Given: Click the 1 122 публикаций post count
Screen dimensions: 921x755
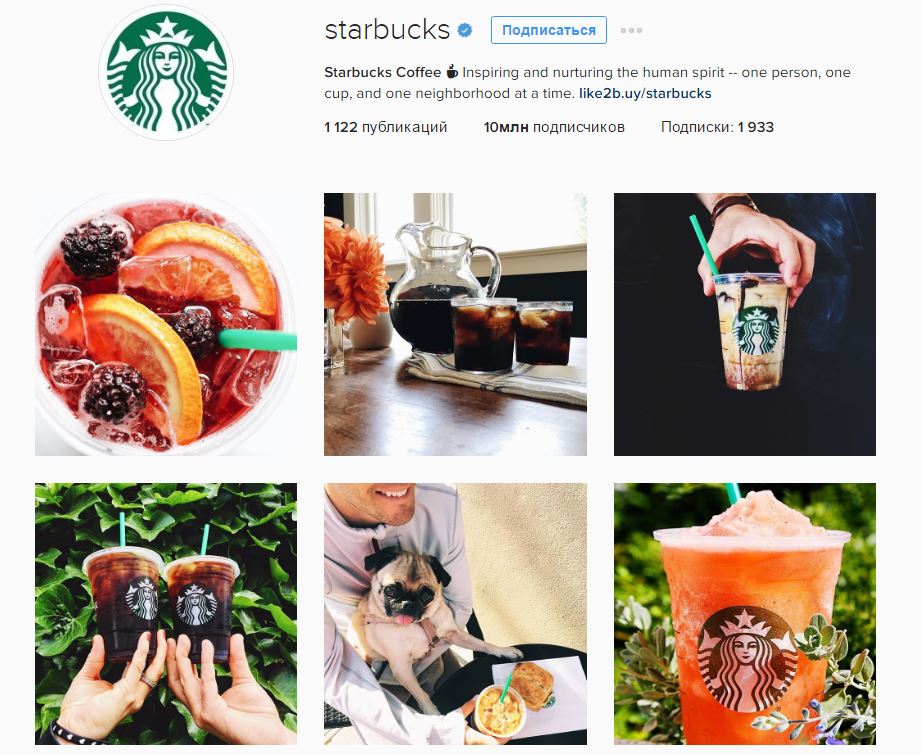Looking at the screenshot, I should 385,127.
